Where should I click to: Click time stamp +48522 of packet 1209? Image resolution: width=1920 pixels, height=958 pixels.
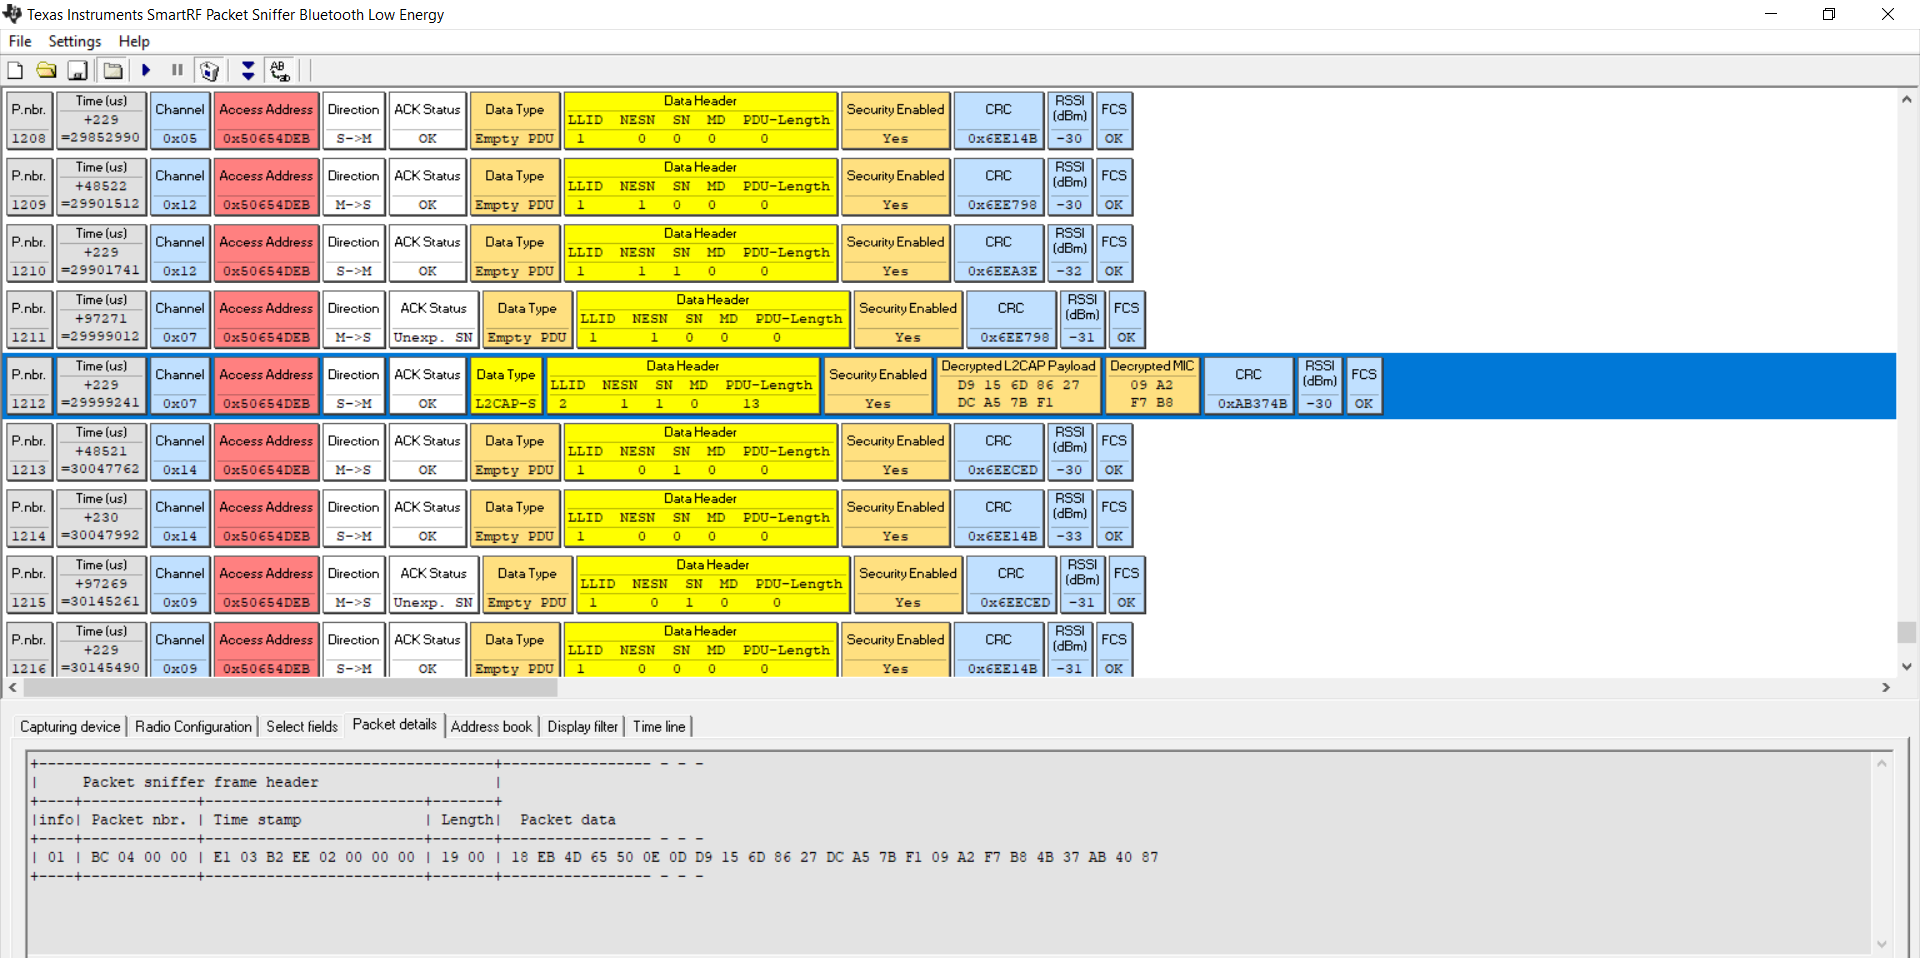point(101,186)
